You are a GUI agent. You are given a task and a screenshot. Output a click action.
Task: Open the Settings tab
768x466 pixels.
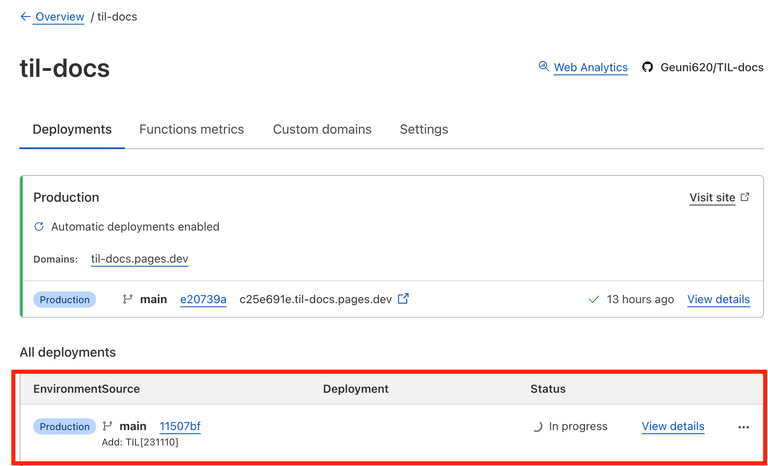[424, 129]
